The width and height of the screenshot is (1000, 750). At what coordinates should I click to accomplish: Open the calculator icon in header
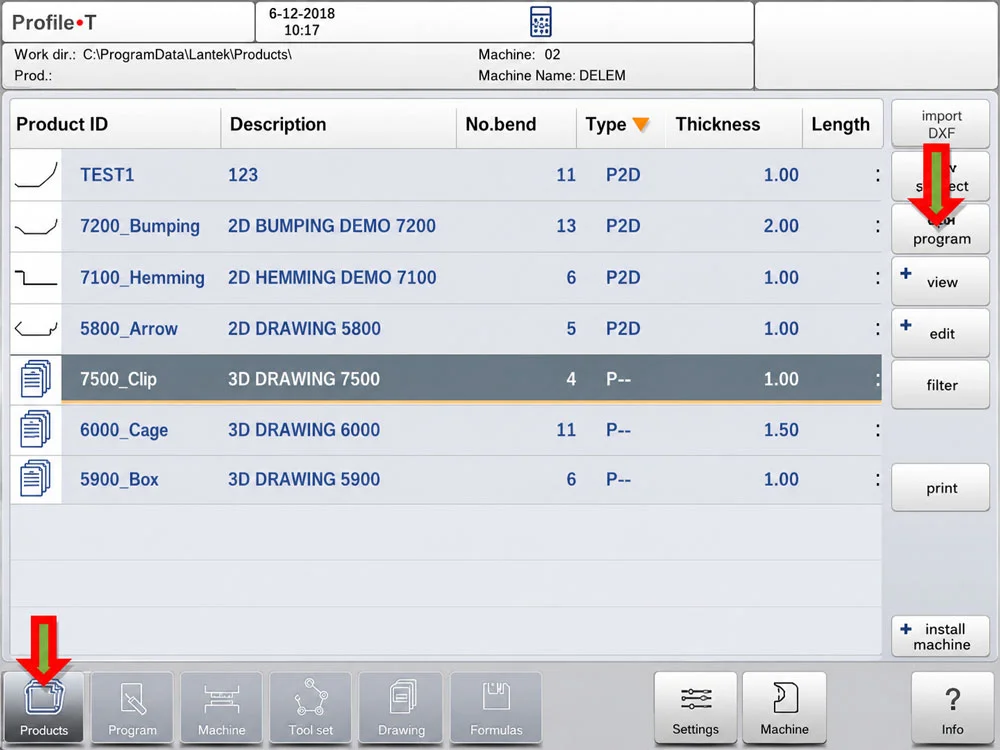click(541, 22)
